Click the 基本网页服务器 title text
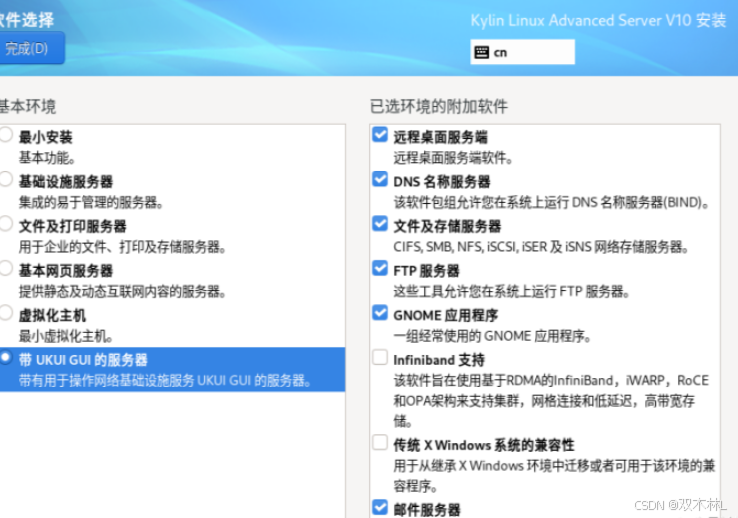 pos(66,271)
